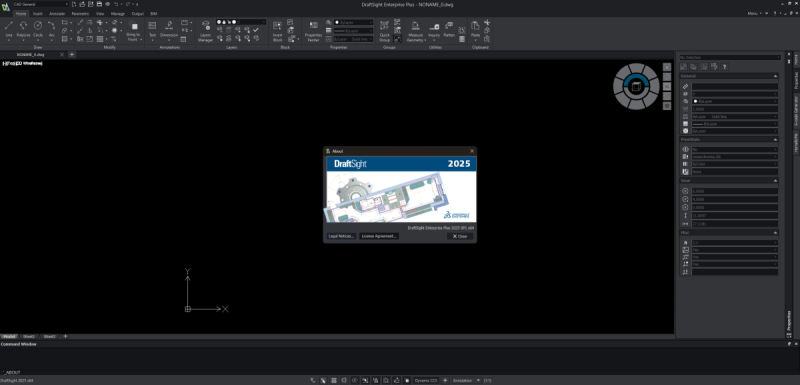Open the BIM ribbon tab

coord(154,14)
